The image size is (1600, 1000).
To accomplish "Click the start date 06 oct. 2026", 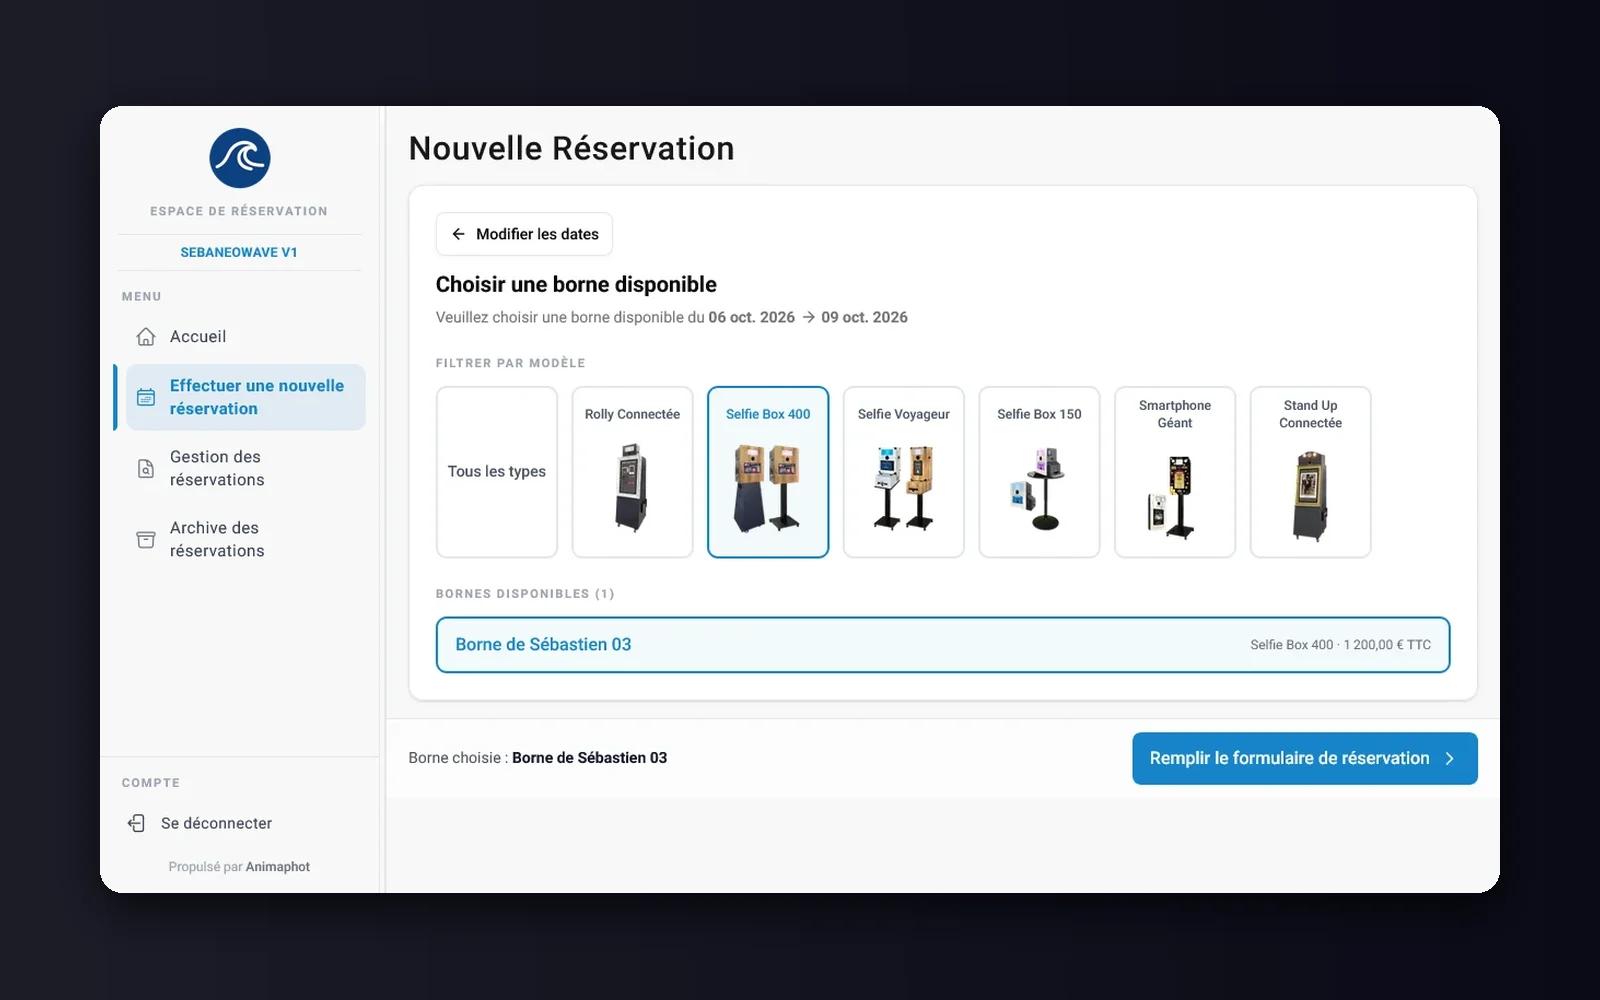I will coord(752,317).
